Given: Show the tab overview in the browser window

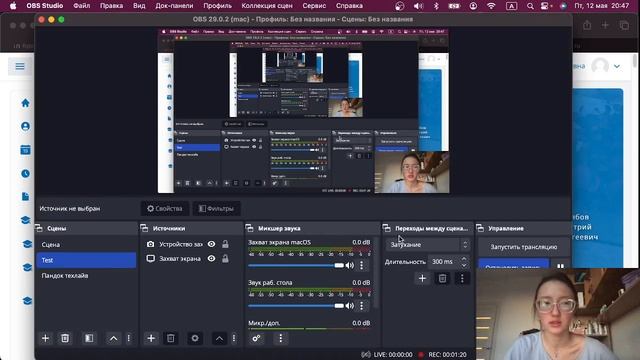Looking at the screenshot, I should [624, 25].
